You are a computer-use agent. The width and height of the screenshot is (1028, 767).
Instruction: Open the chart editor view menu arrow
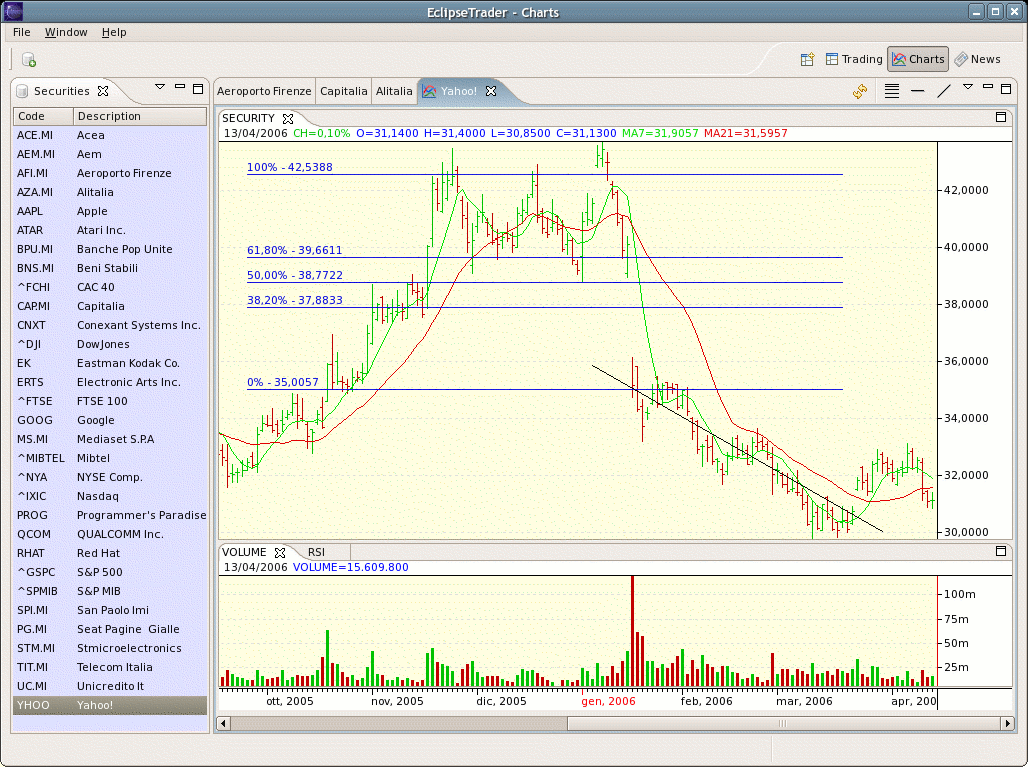click(967, 88)
